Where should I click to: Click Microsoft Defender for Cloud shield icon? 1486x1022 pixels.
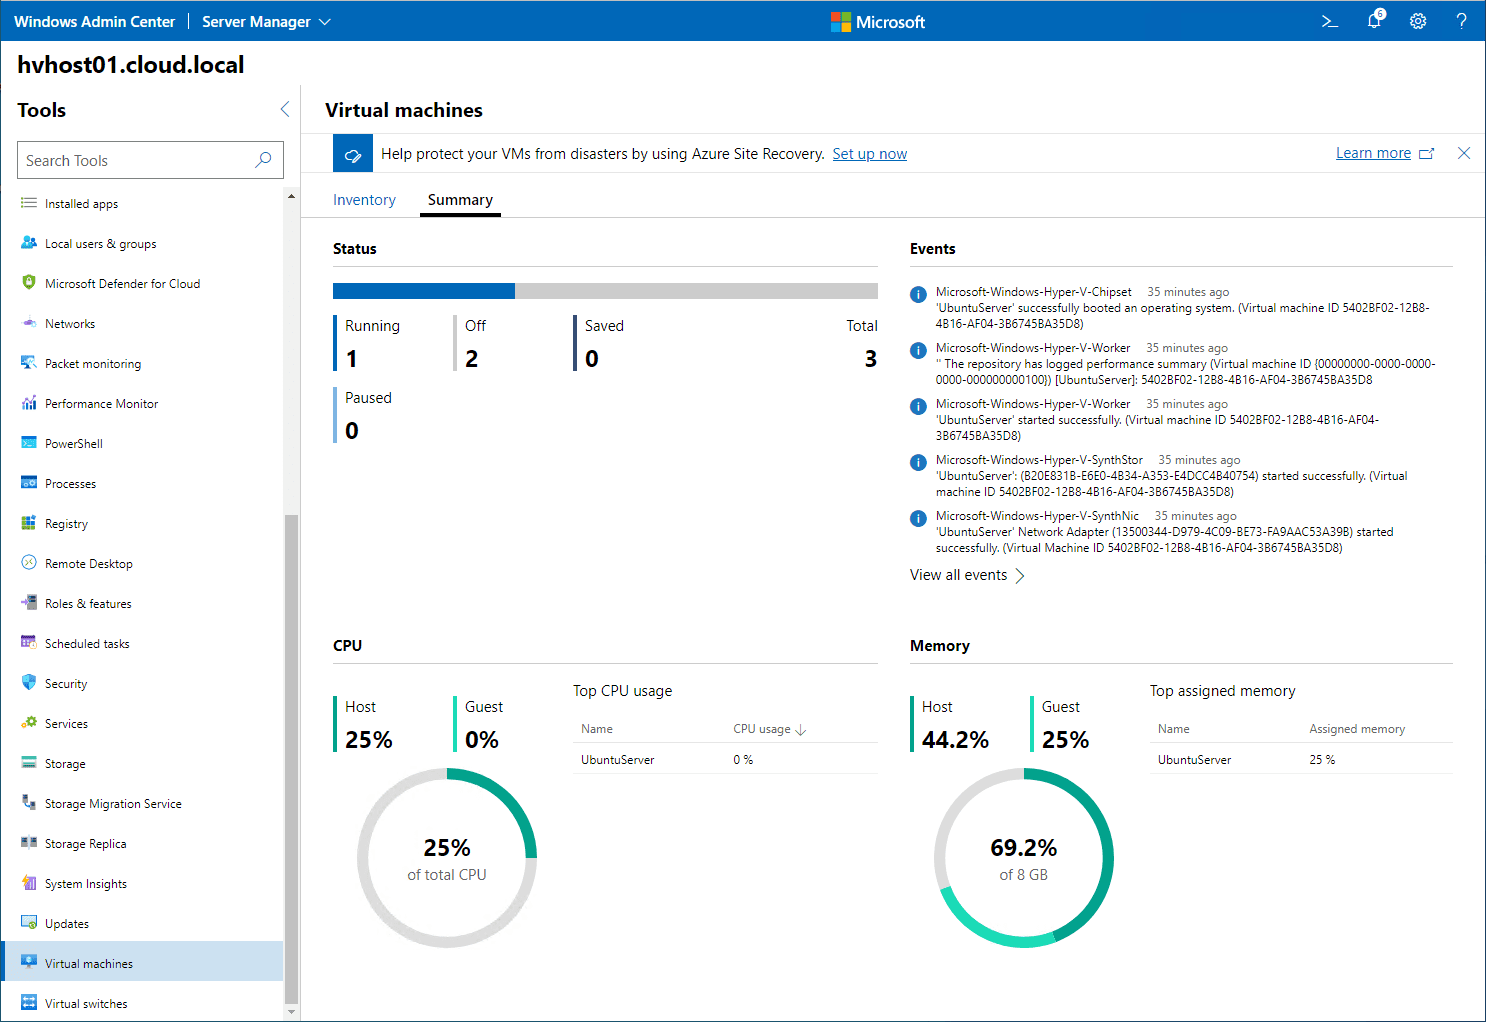tap(29, 283)
